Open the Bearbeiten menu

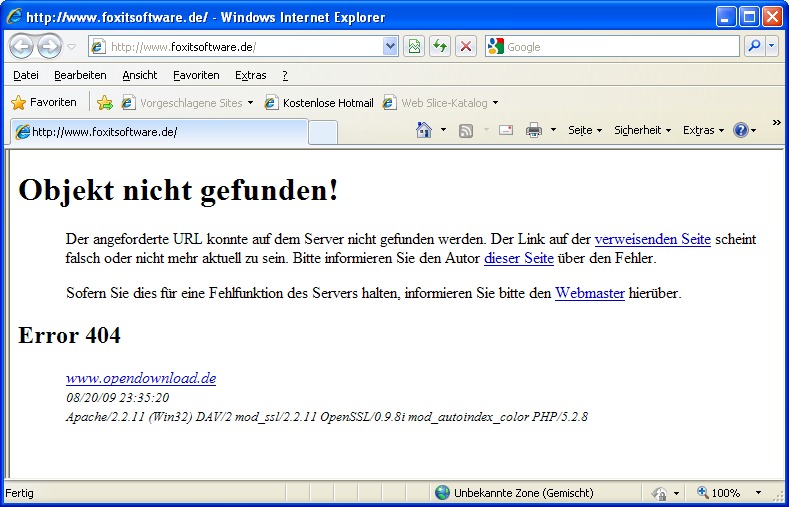[81, 75]
